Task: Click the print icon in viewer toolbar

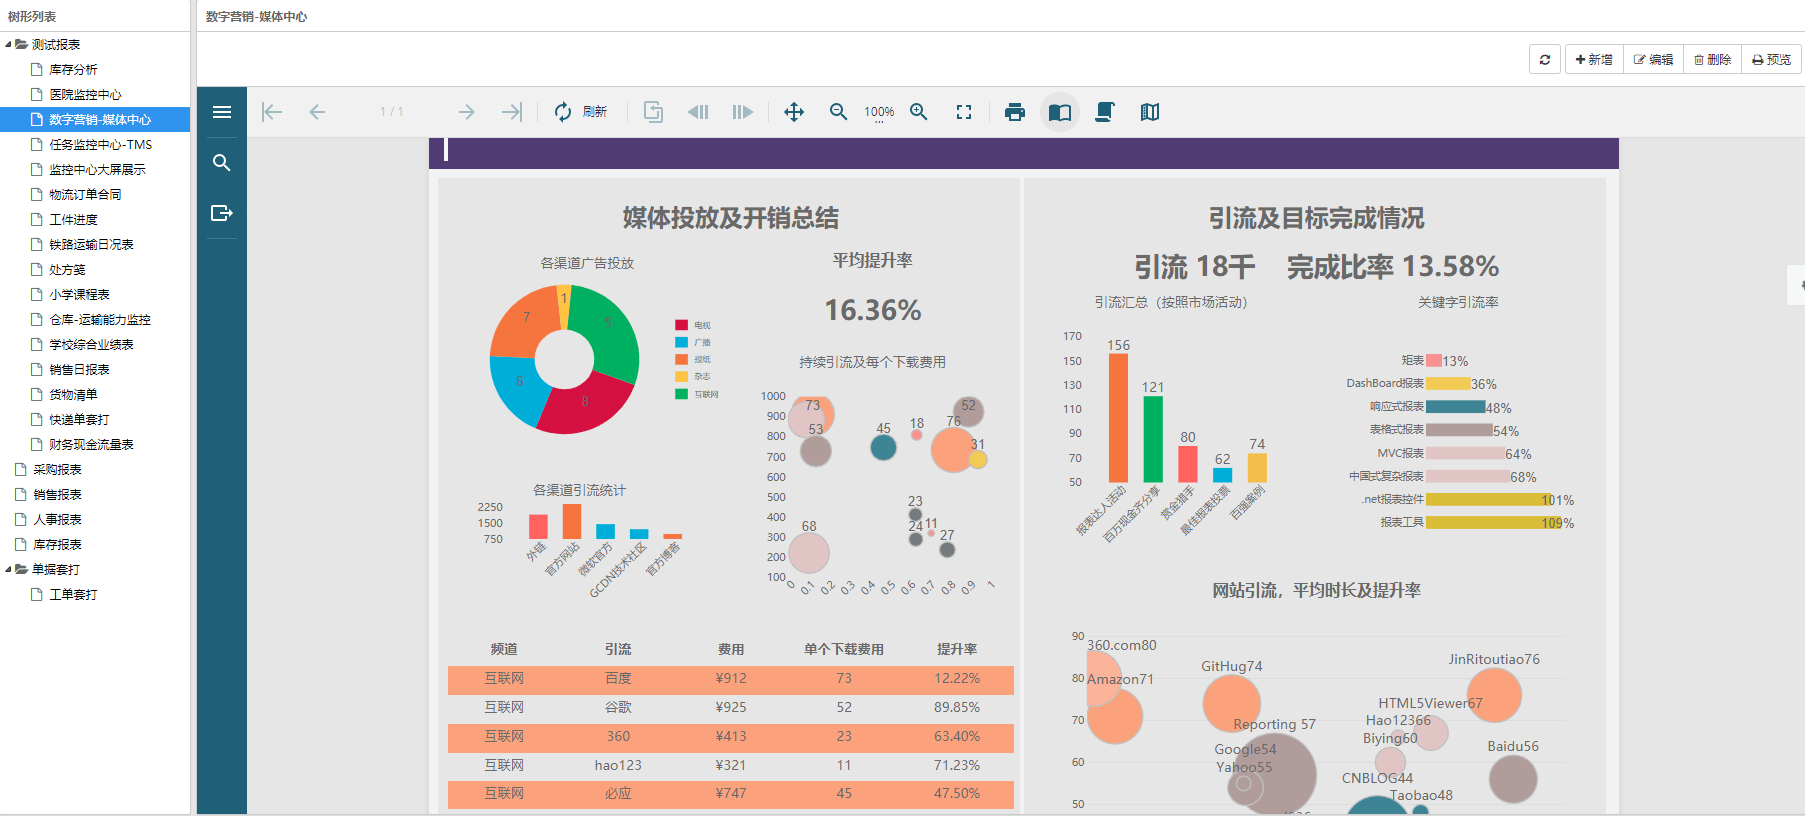Action: coord(1015,112)
